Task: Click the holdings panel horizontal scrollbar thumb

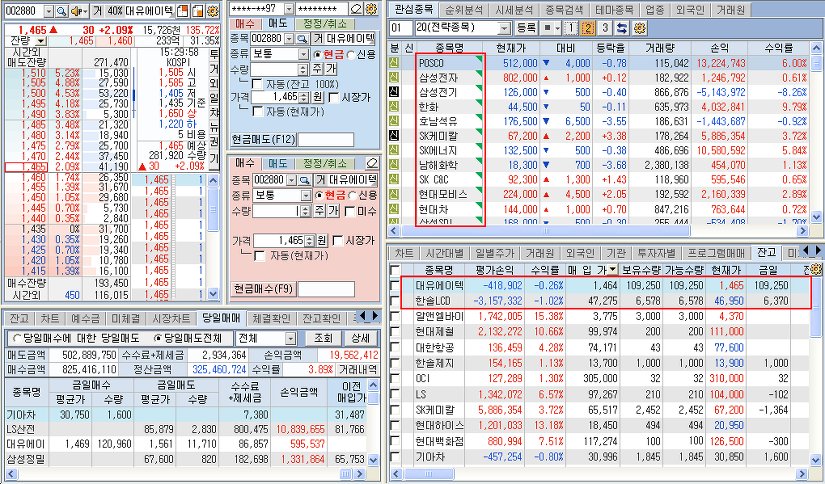Action: tap(427, 474)
